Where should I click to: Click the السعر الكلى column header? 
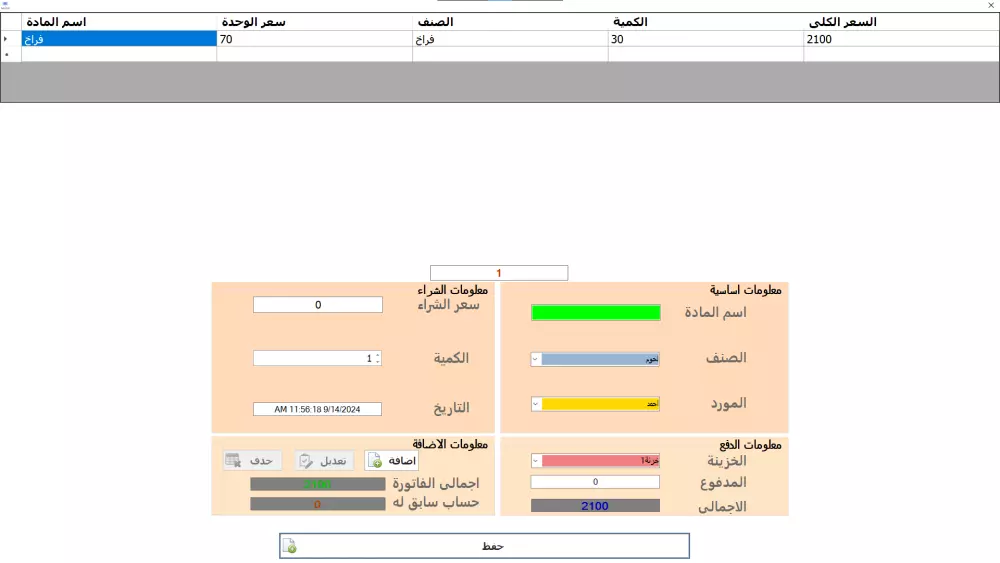click(x=901, y=22)
